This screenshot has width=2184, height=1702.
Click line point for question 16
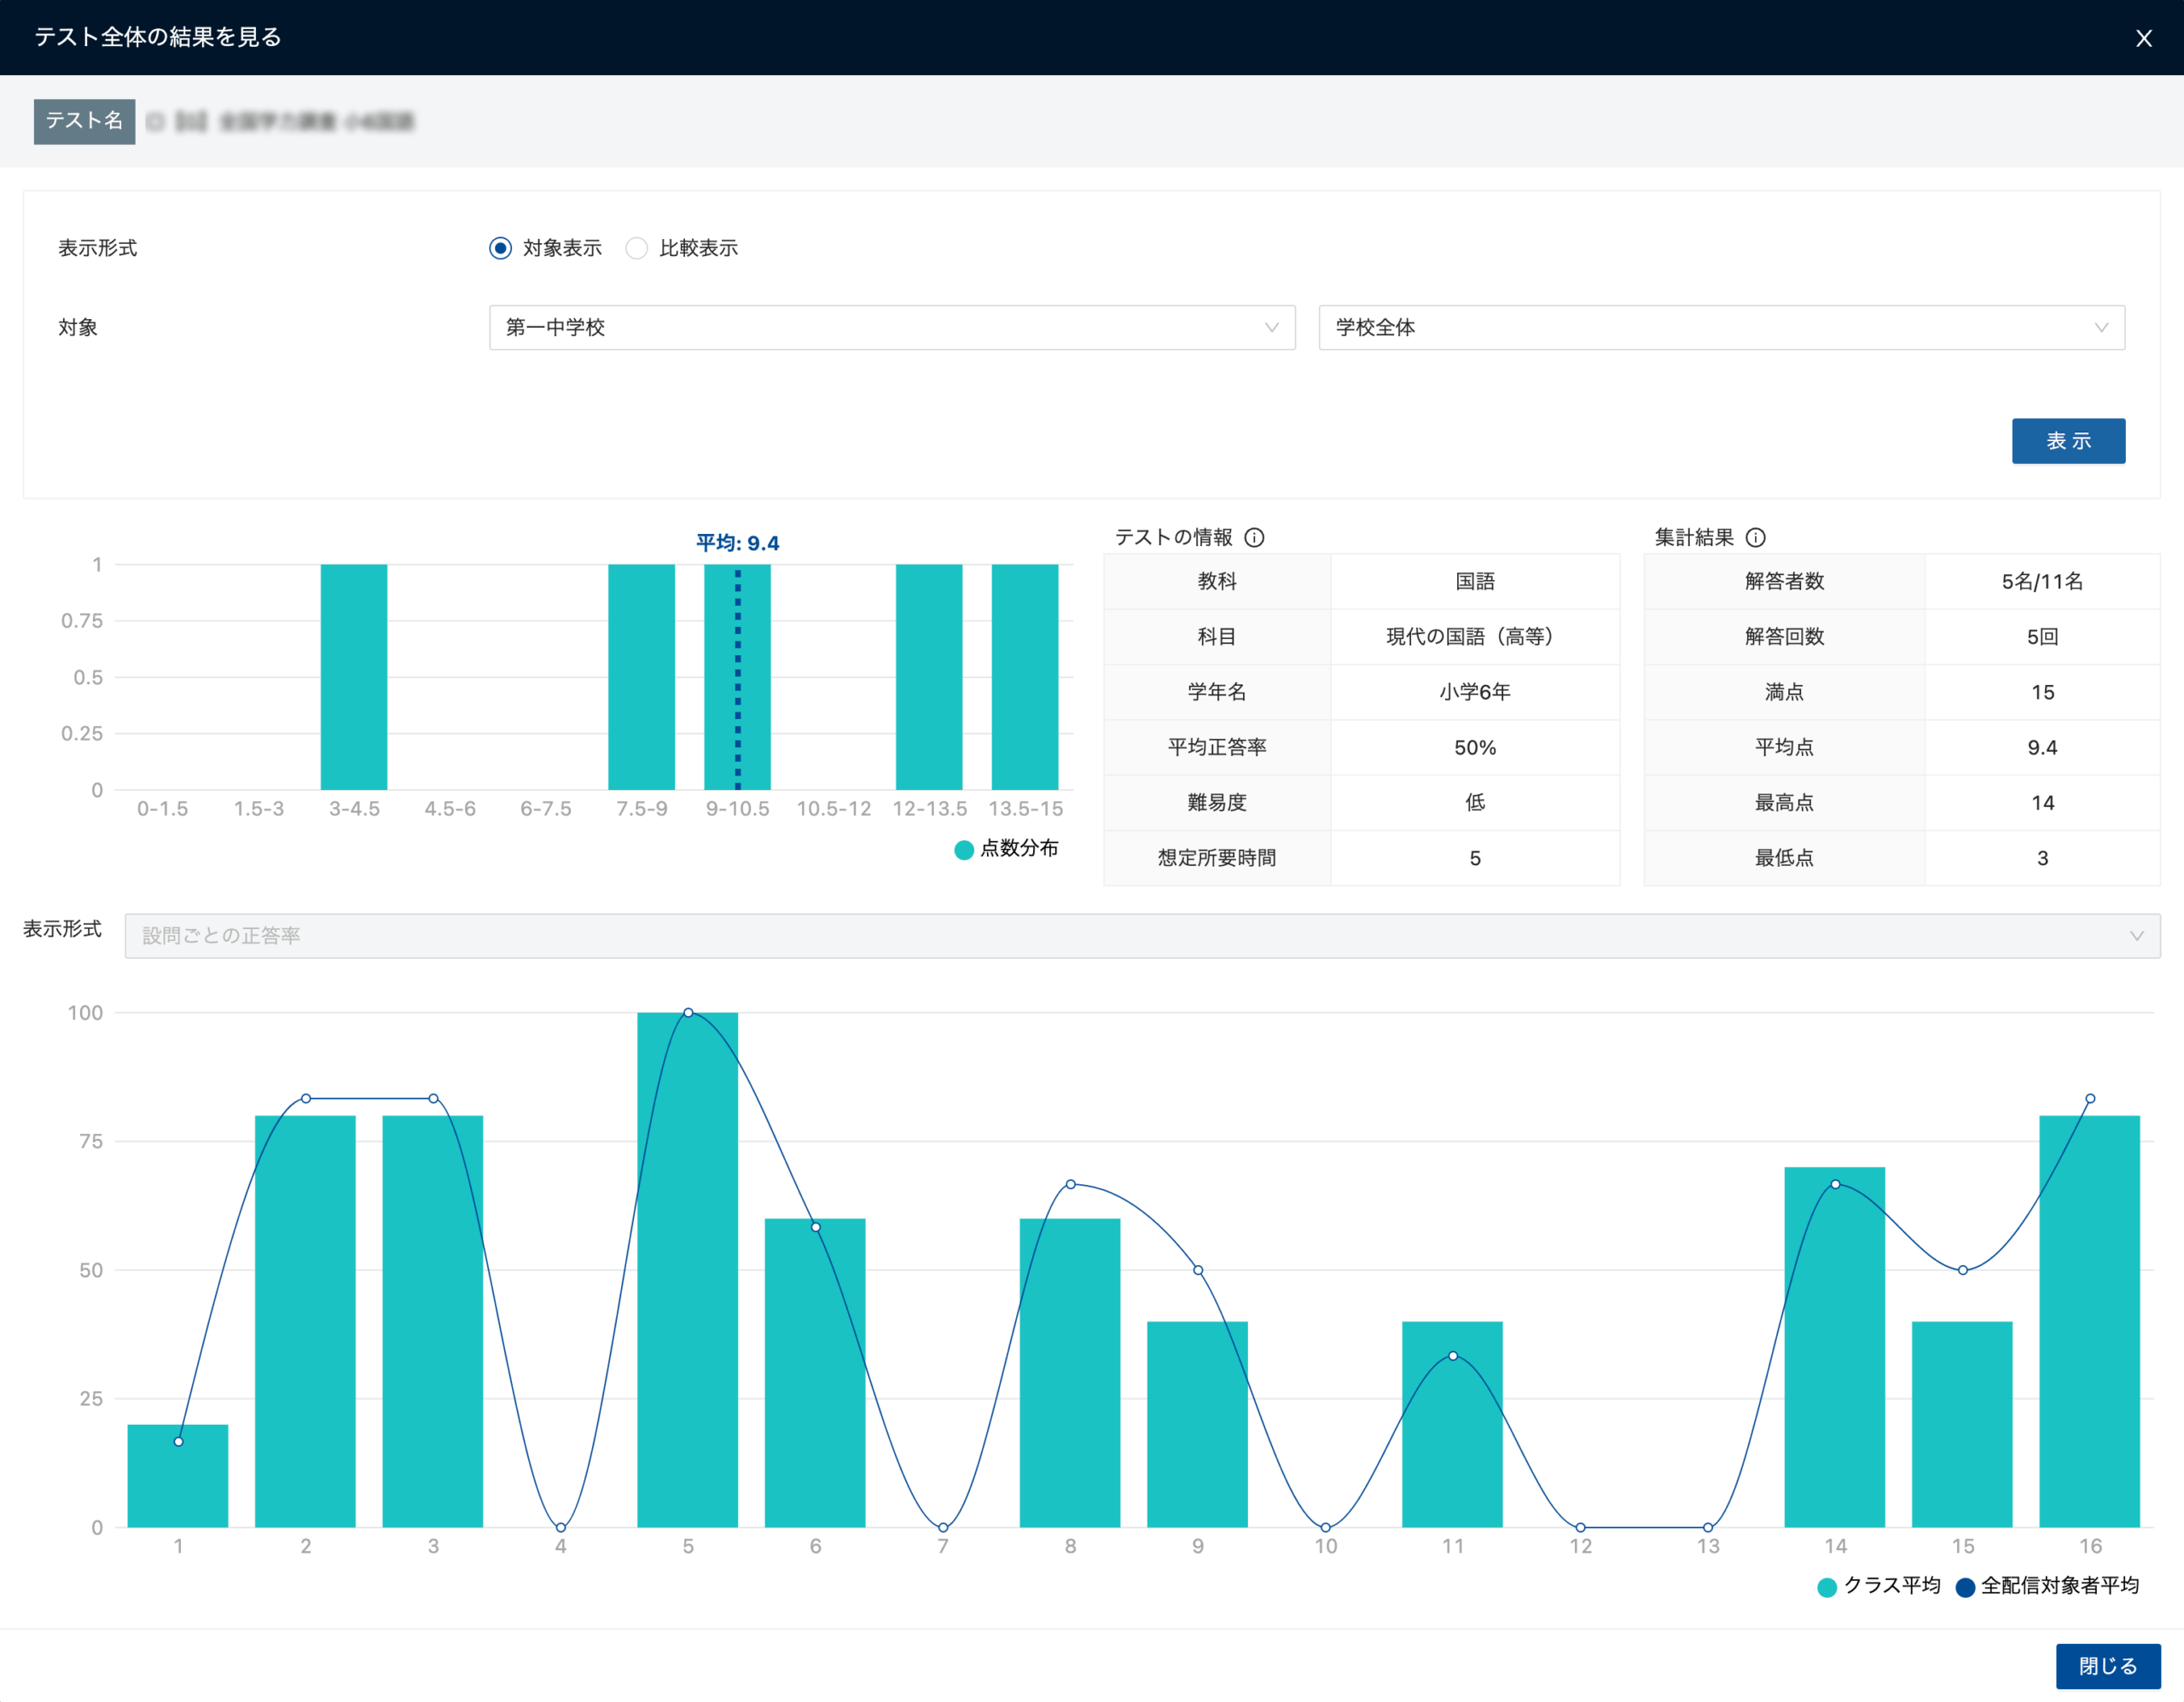[x=2090, y=1099]
